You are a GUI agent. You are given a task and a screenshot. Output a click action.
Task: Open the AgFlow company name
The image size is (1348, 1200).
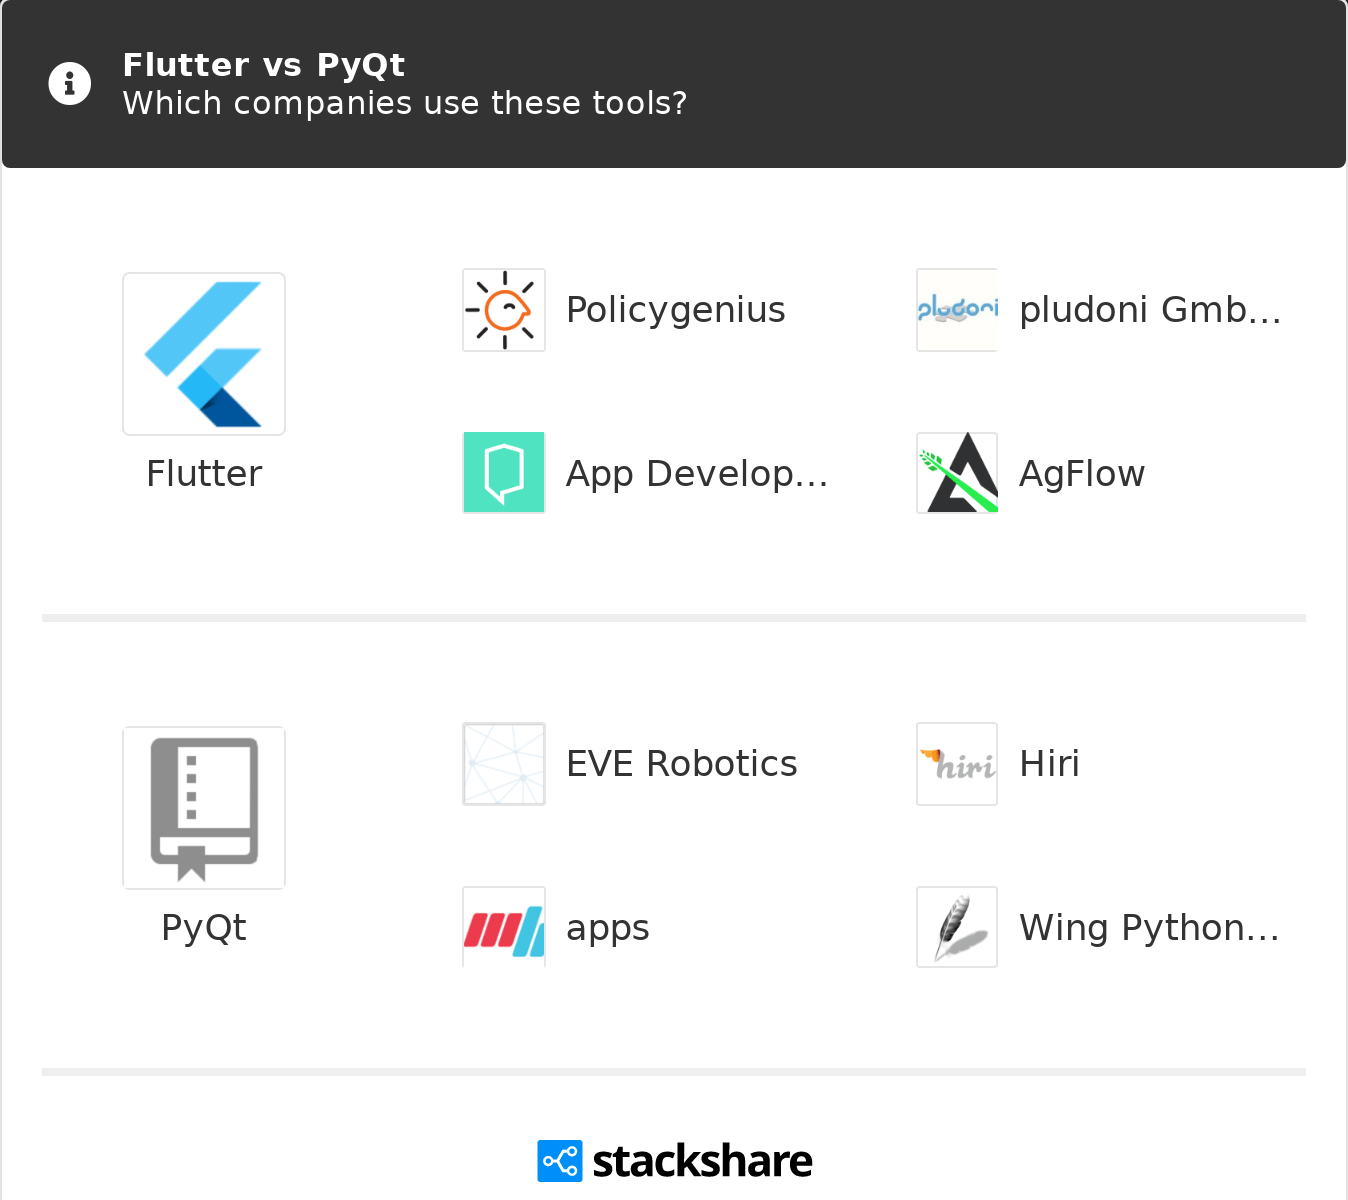1082,474
